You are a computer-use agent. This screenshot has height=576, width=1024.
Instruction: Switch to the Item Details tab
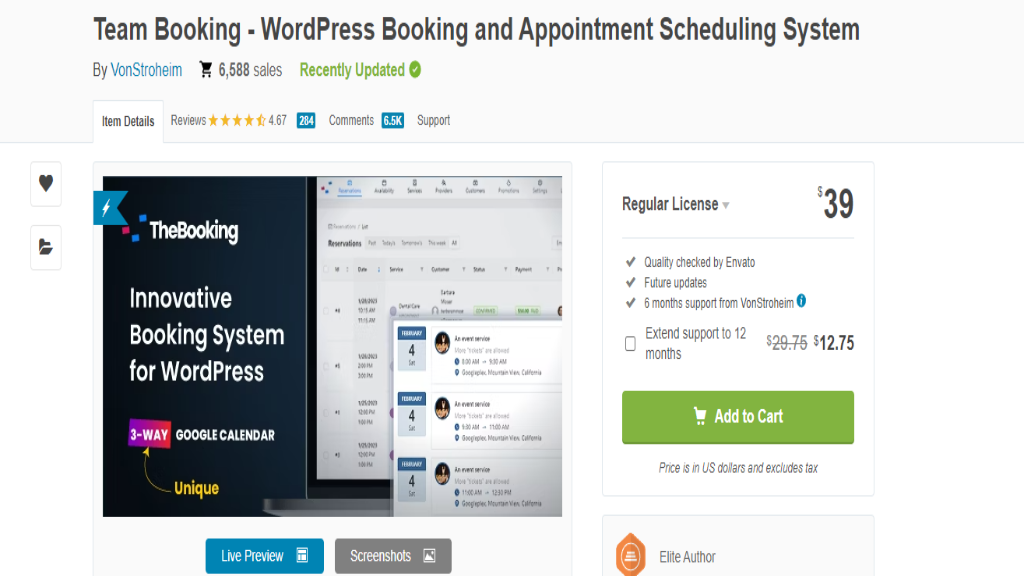tap(128, 121)
